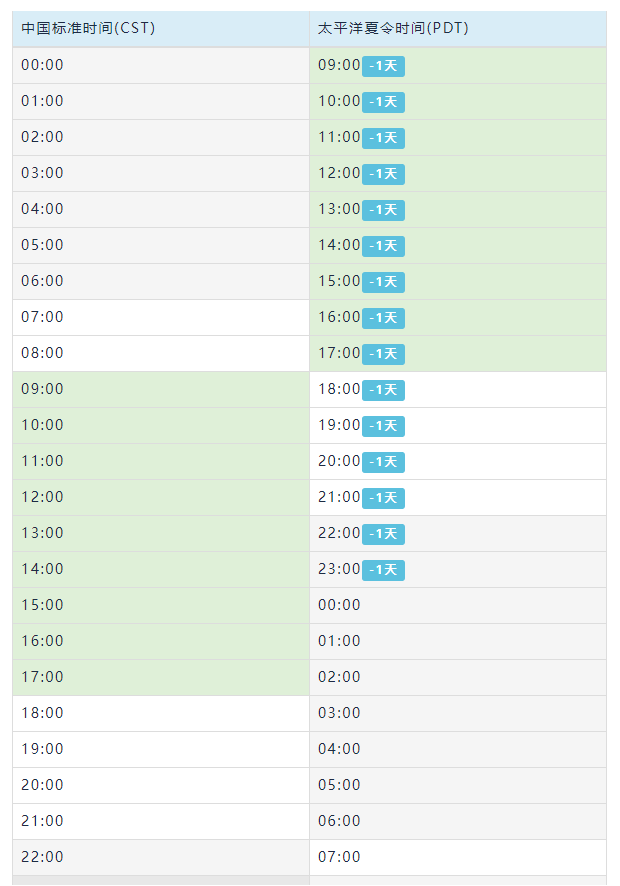Select the 19:00 CST cell
This screenshot has height=886, width=620.
tap(161, 749)
